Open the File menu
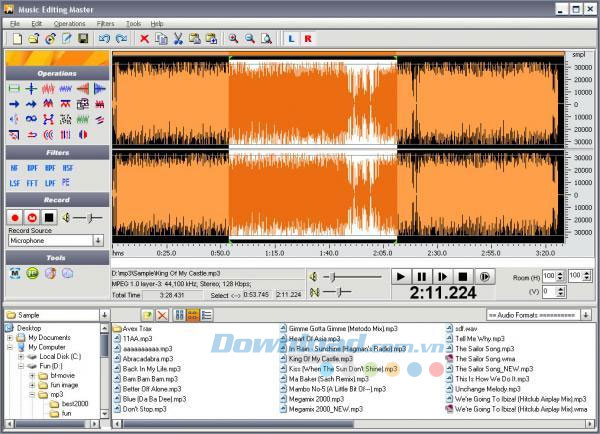600x434 pixels. point(15,24)
